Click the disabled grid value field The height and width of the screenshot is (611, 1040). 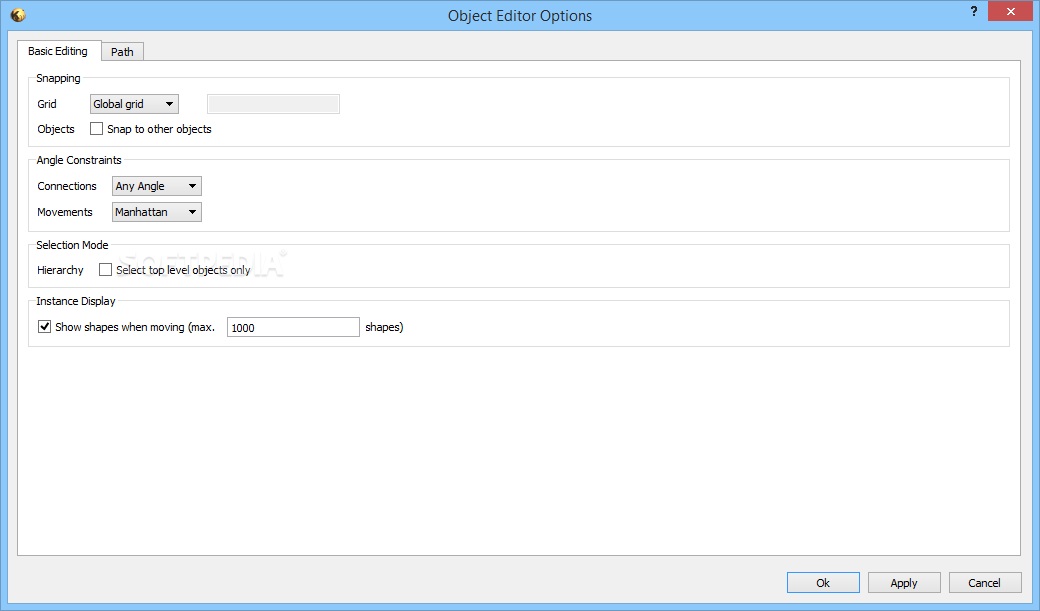pos(273,103)
